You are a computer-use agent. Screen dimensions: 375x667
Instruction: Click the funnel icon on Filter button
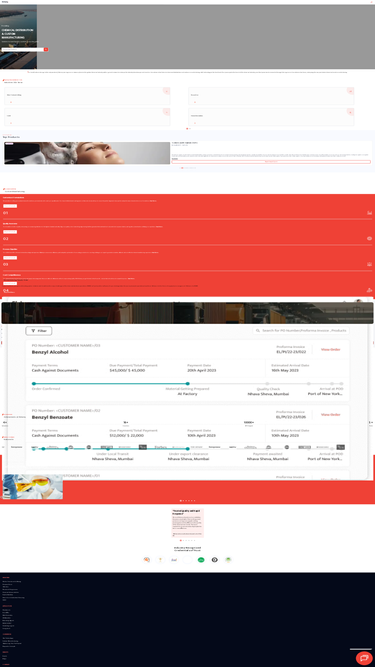(34, 331)
